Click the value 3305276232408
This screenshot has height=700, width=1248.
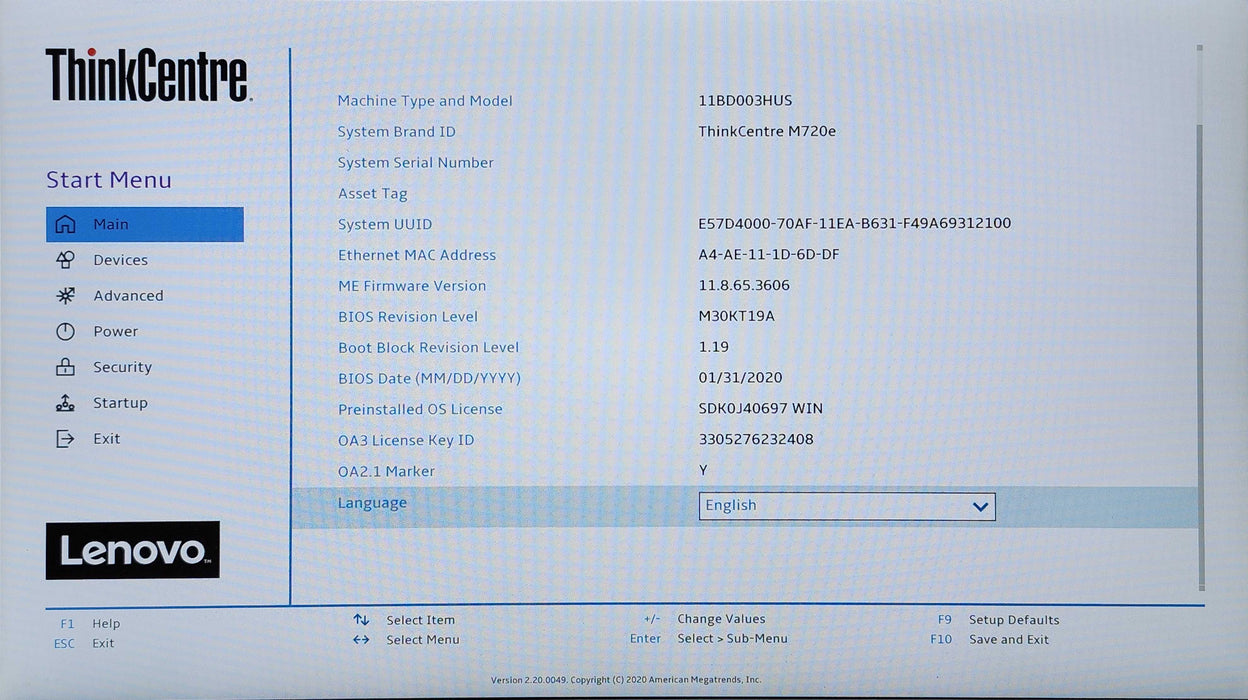[756, 440]
